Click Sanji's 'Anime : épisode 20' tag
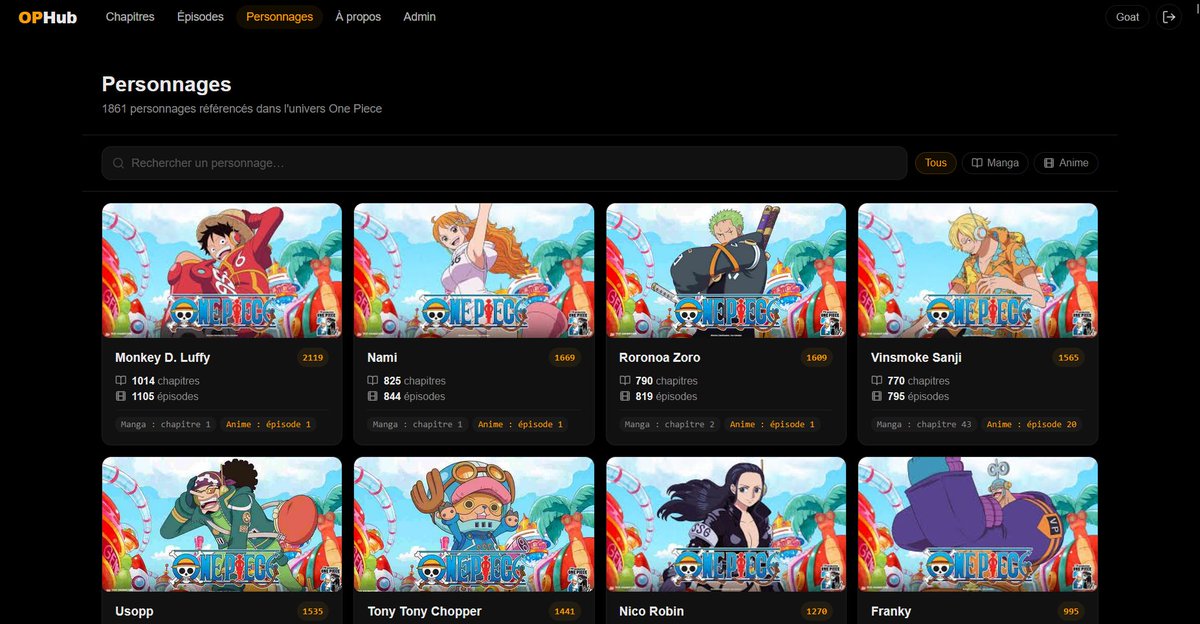 pos(1033,424)
